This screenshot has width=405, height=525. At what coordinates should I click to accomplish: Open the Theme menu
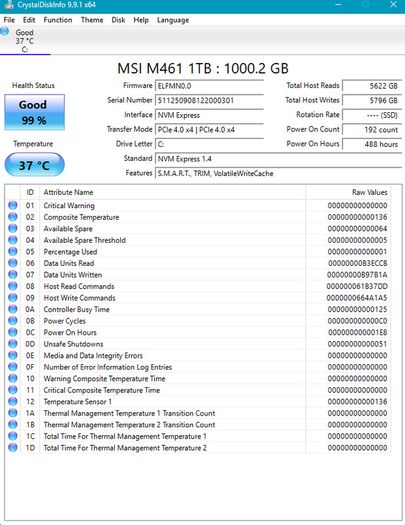pyautogui.click(x=92, y=20)
